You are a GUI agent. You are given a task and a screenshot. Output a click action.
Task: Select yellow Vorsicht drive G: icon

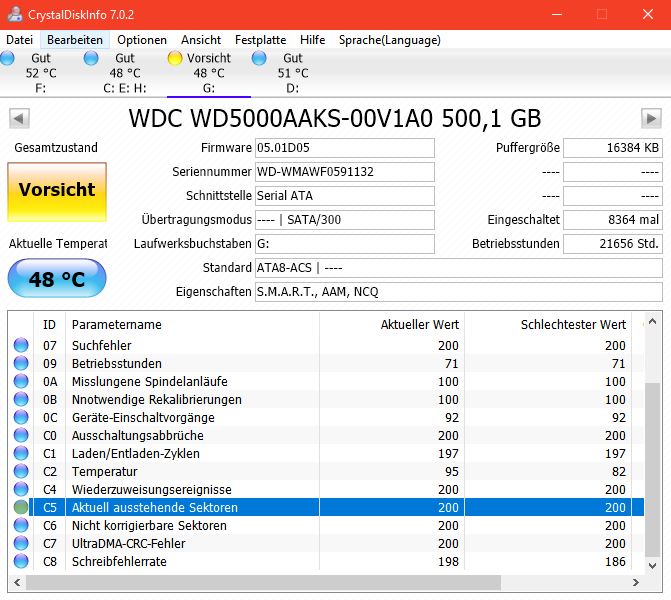pyautogui.click(x=175, y=58)
